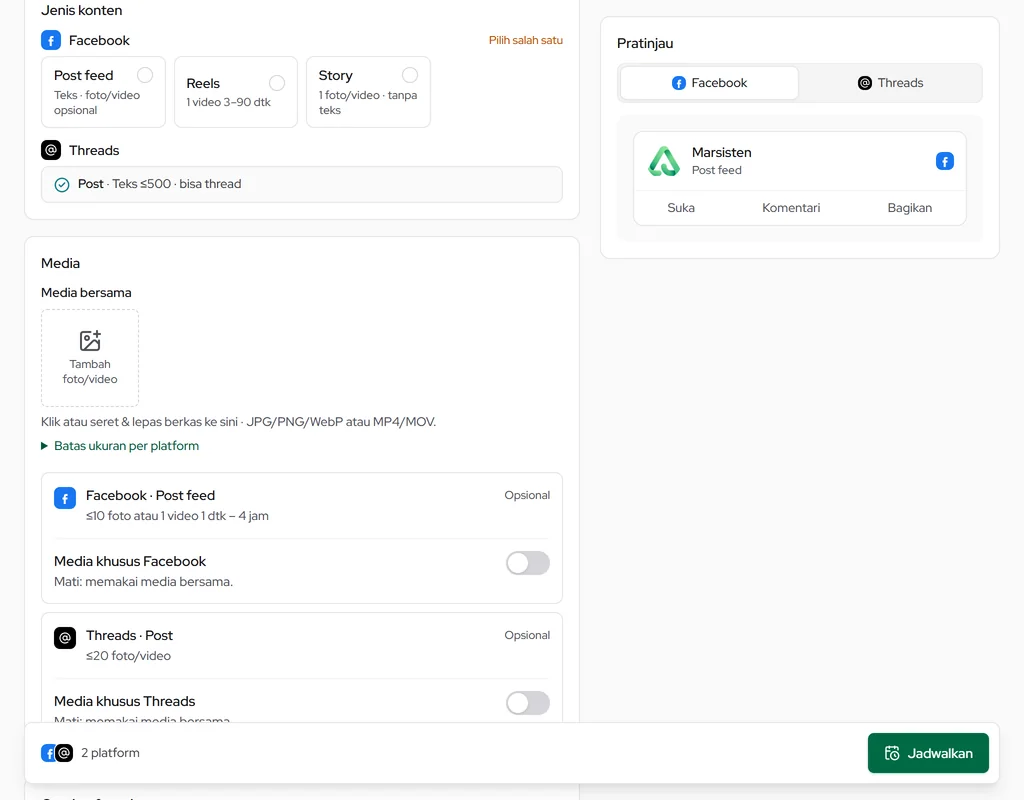1024x800 pixels.
Task: Click the Facebook icon in Jenis konten
Action: click(51, 40)
